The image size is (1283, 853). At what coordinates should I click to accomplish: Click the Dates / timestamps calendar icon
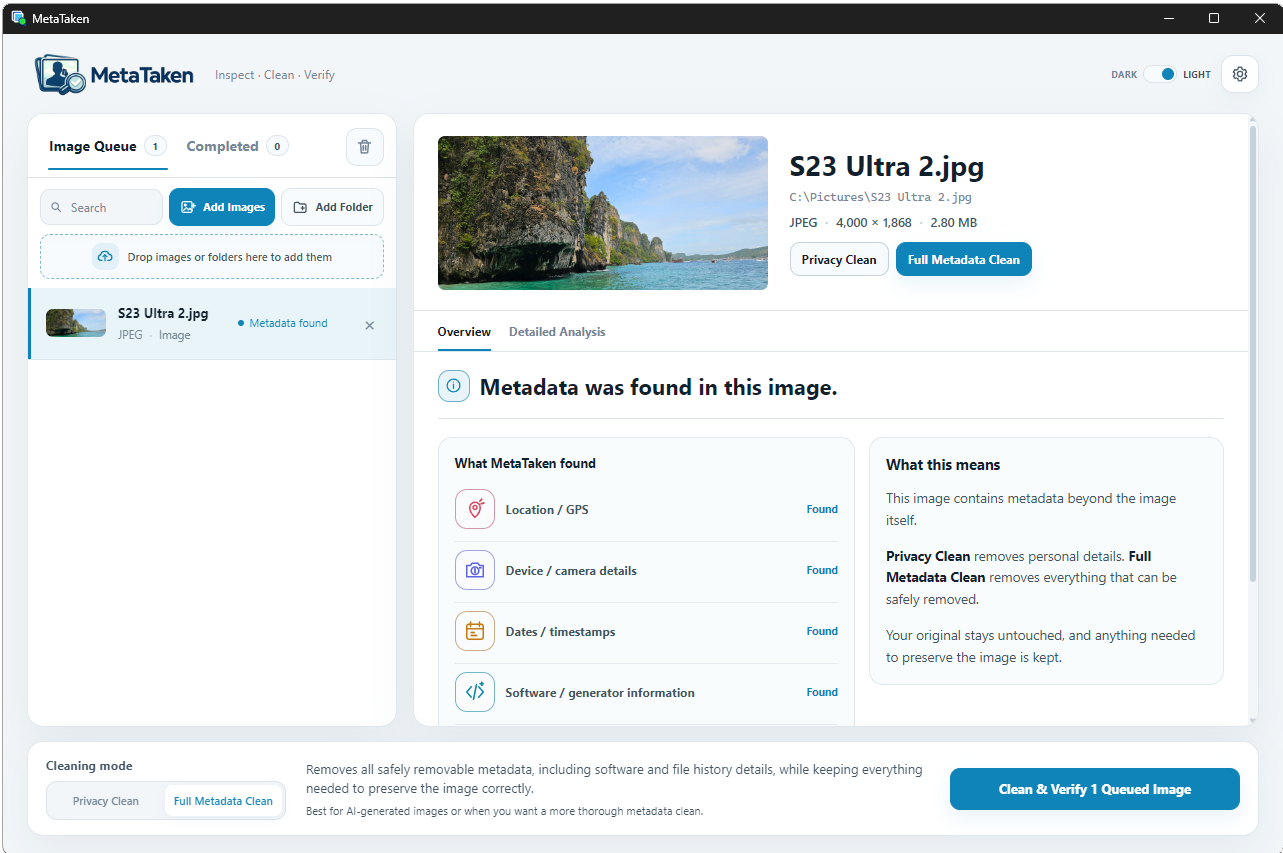coord(475,631)
